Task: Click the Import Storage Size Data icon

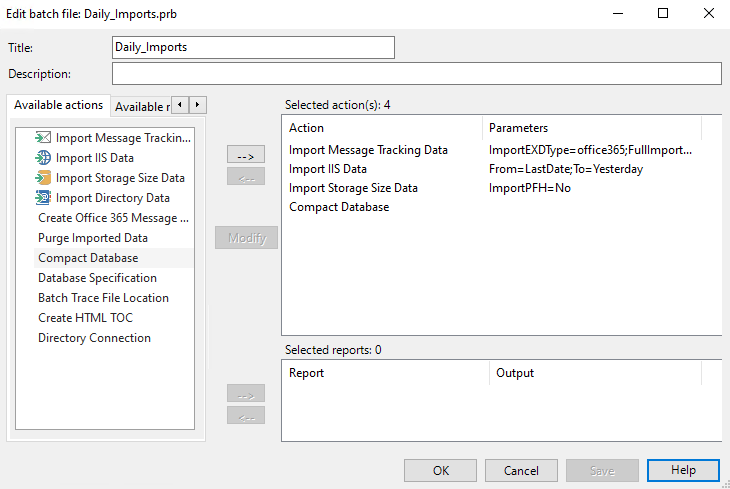Action: pyautogui.click(x=43, y=177)
